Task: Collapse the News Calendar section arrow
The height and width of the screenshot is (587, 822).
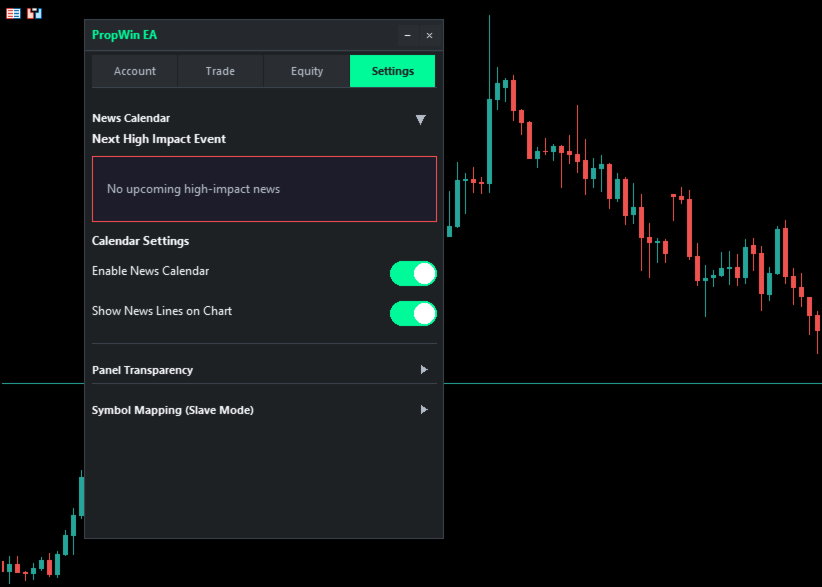Action: pyautogui.click(x=421, y=119)
